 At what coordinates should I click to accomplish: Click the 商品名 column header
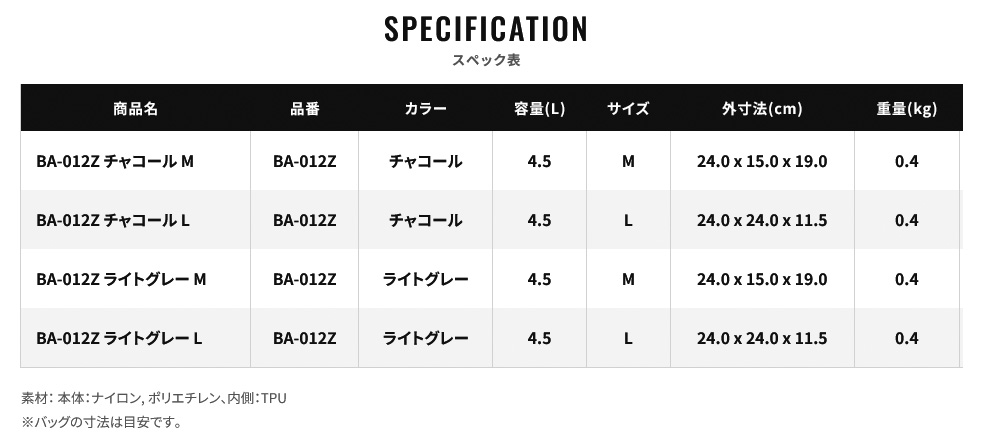(x=136, y=109)
